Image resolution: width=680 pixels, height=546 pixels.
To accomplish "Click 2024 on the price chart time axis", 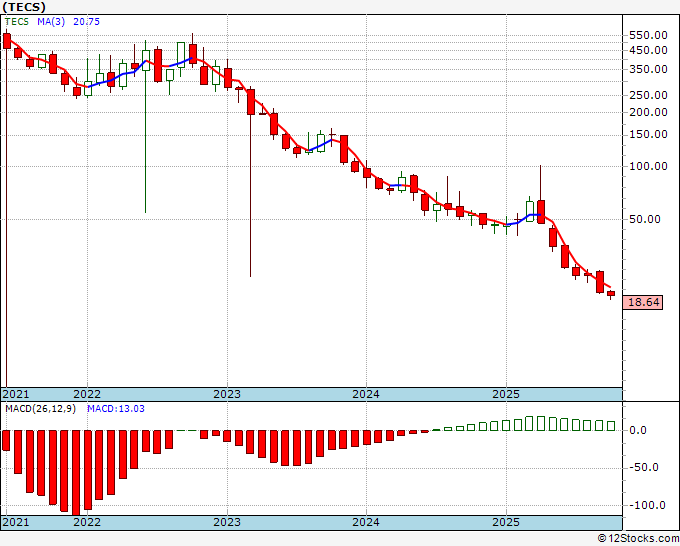I will 366,394.
